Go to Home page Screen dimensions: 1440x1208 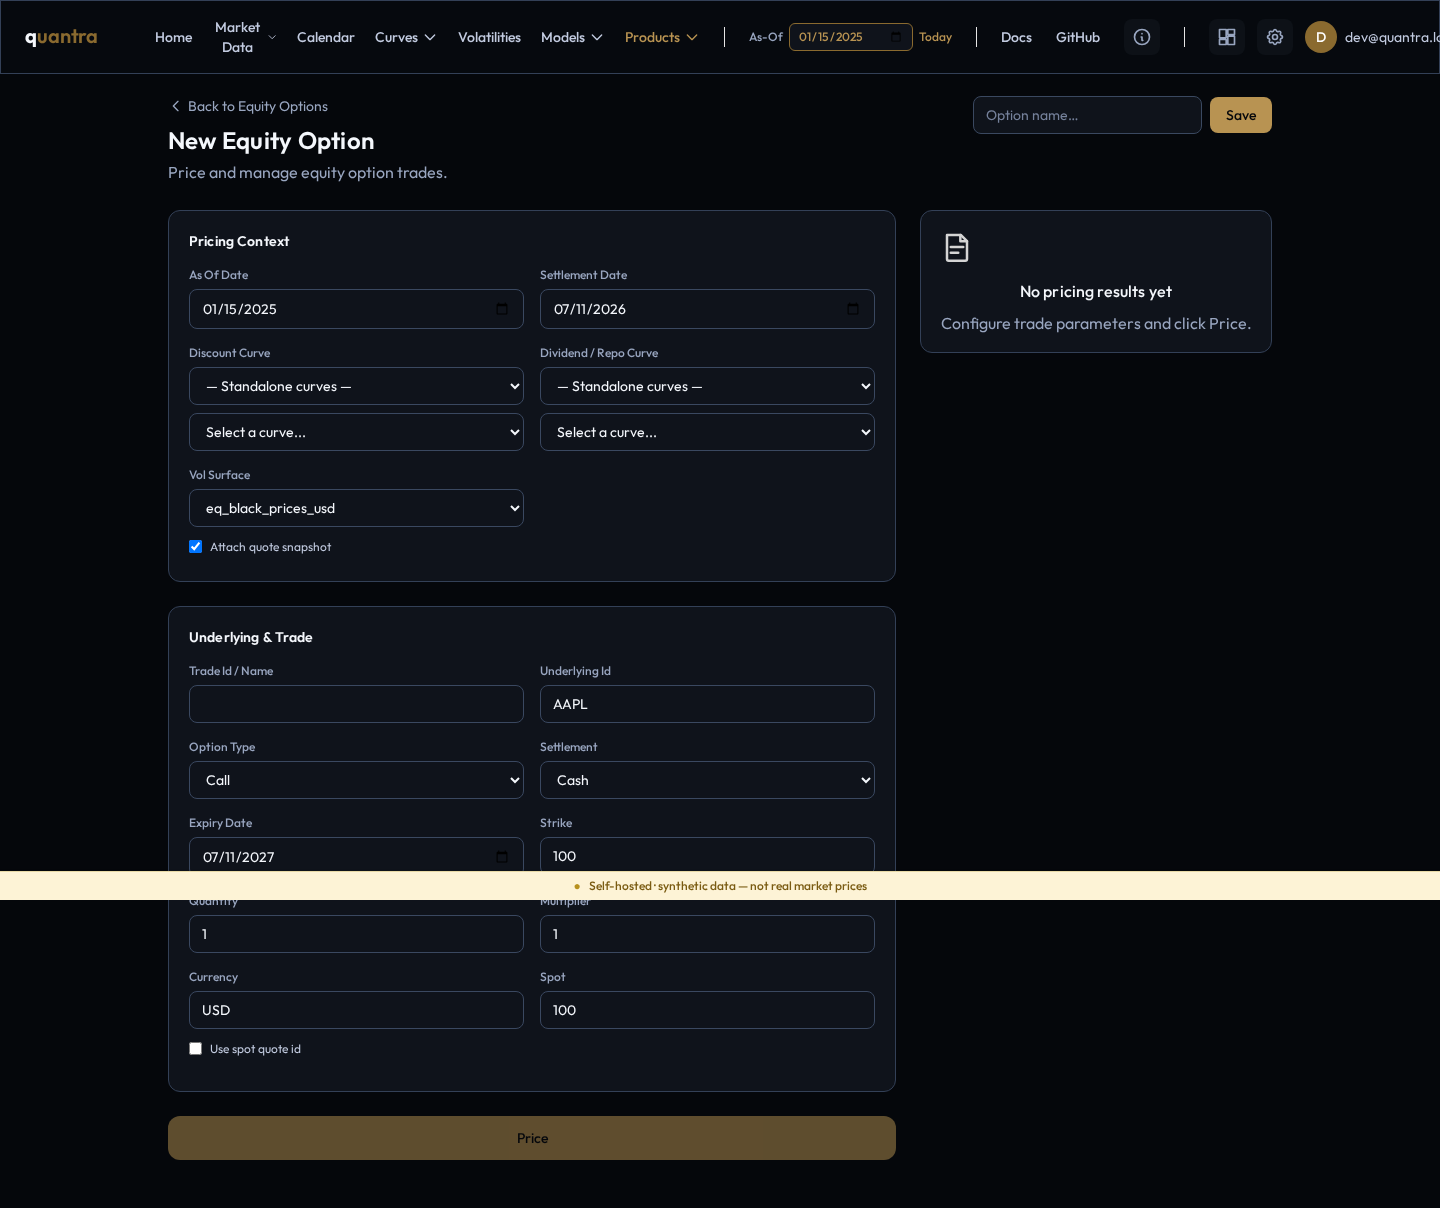(x=173, y=37)
